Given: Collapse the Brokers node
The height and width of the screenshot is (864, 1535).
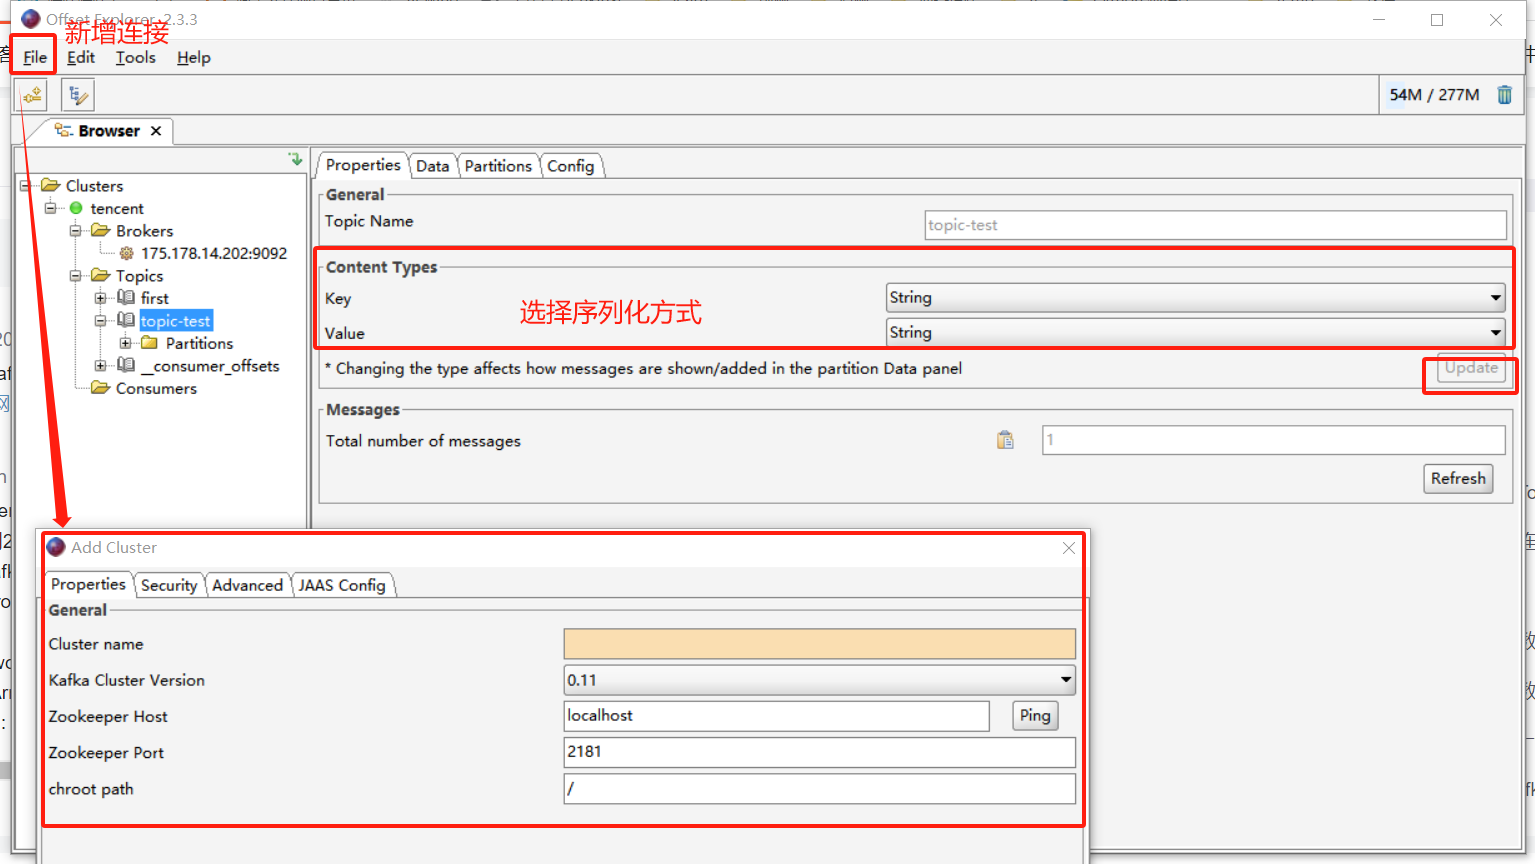Looking at the screenshot, I should (76, 230).
